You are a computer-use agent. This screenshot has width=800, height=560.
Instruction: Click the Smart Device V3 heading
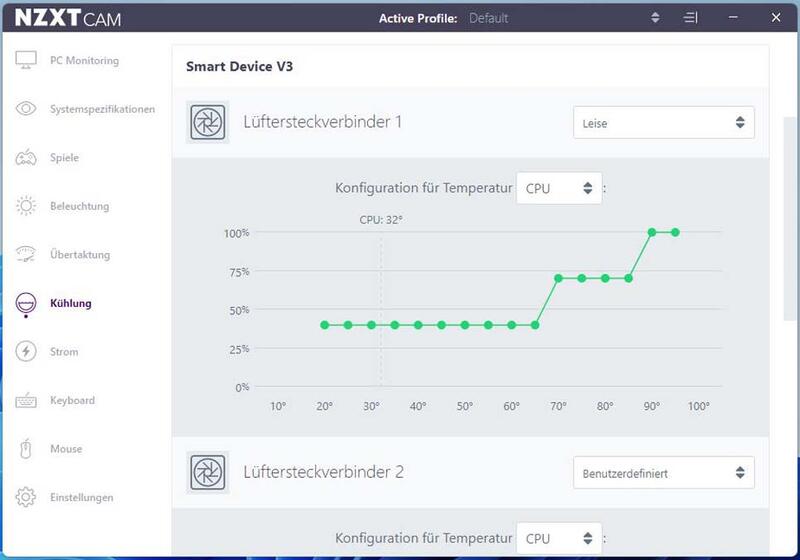click(x=239, y=66)
